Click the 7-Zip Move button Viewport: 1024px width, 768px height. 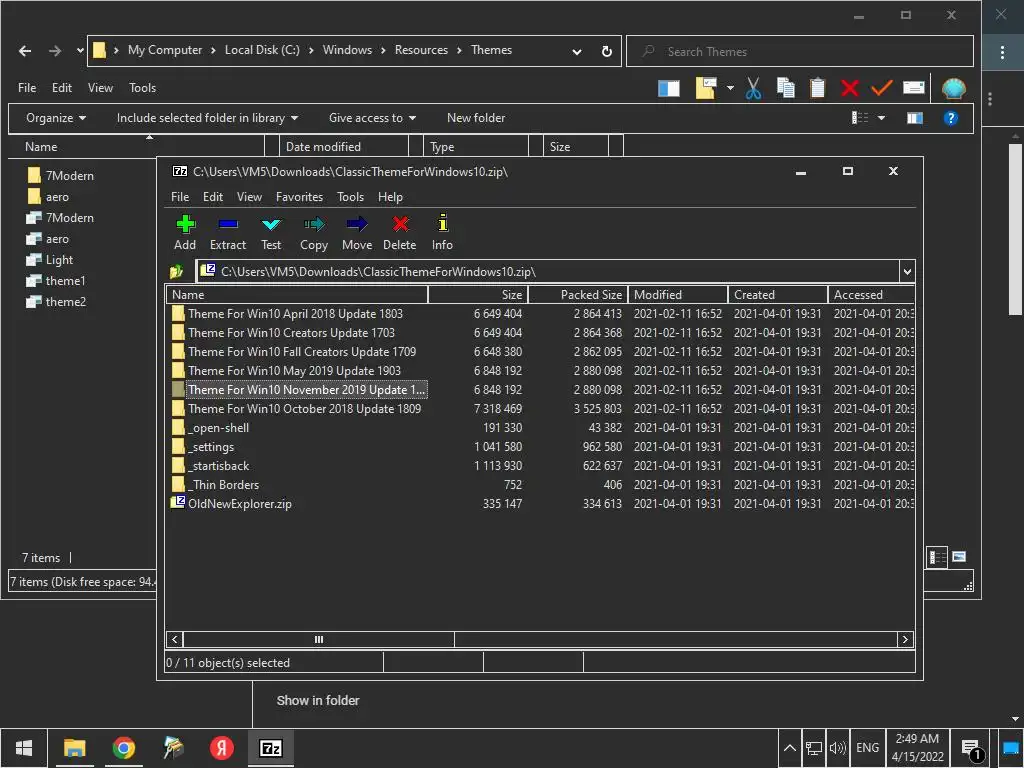coord(357,233)
